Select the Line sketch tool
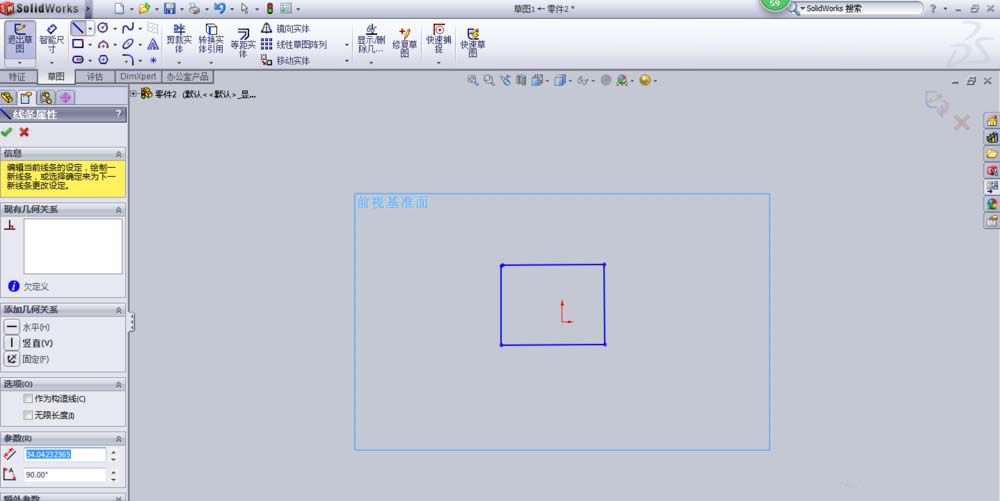Image resolution: width=1000 pixels, height=501 pixels. (77, 28)
